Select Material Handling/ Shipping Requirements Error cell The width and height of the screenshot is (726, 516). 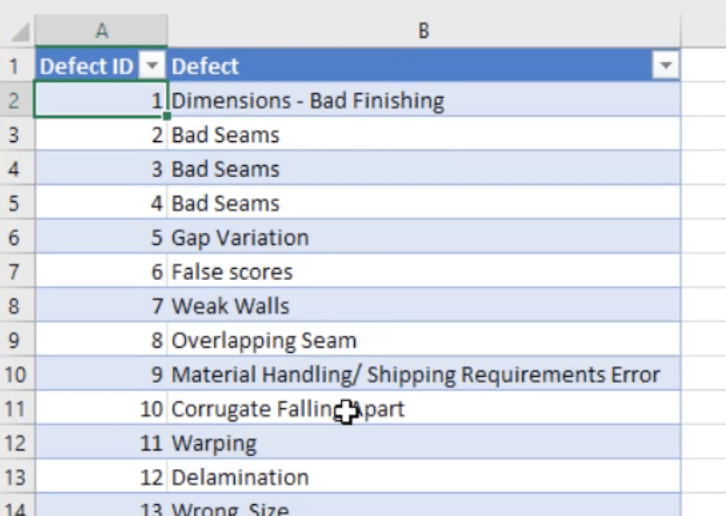tap(424, 374)
